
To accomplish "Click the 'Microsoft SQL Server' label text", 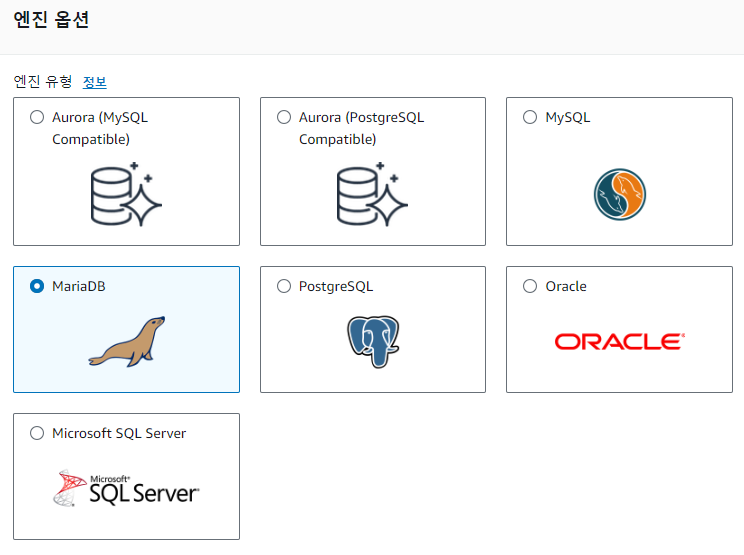I will pos(119,433).
